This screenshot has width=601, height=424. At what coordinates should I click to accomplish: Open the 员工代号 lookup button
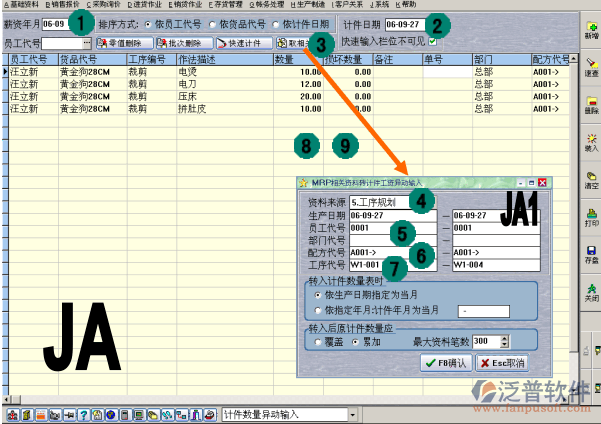87,43
